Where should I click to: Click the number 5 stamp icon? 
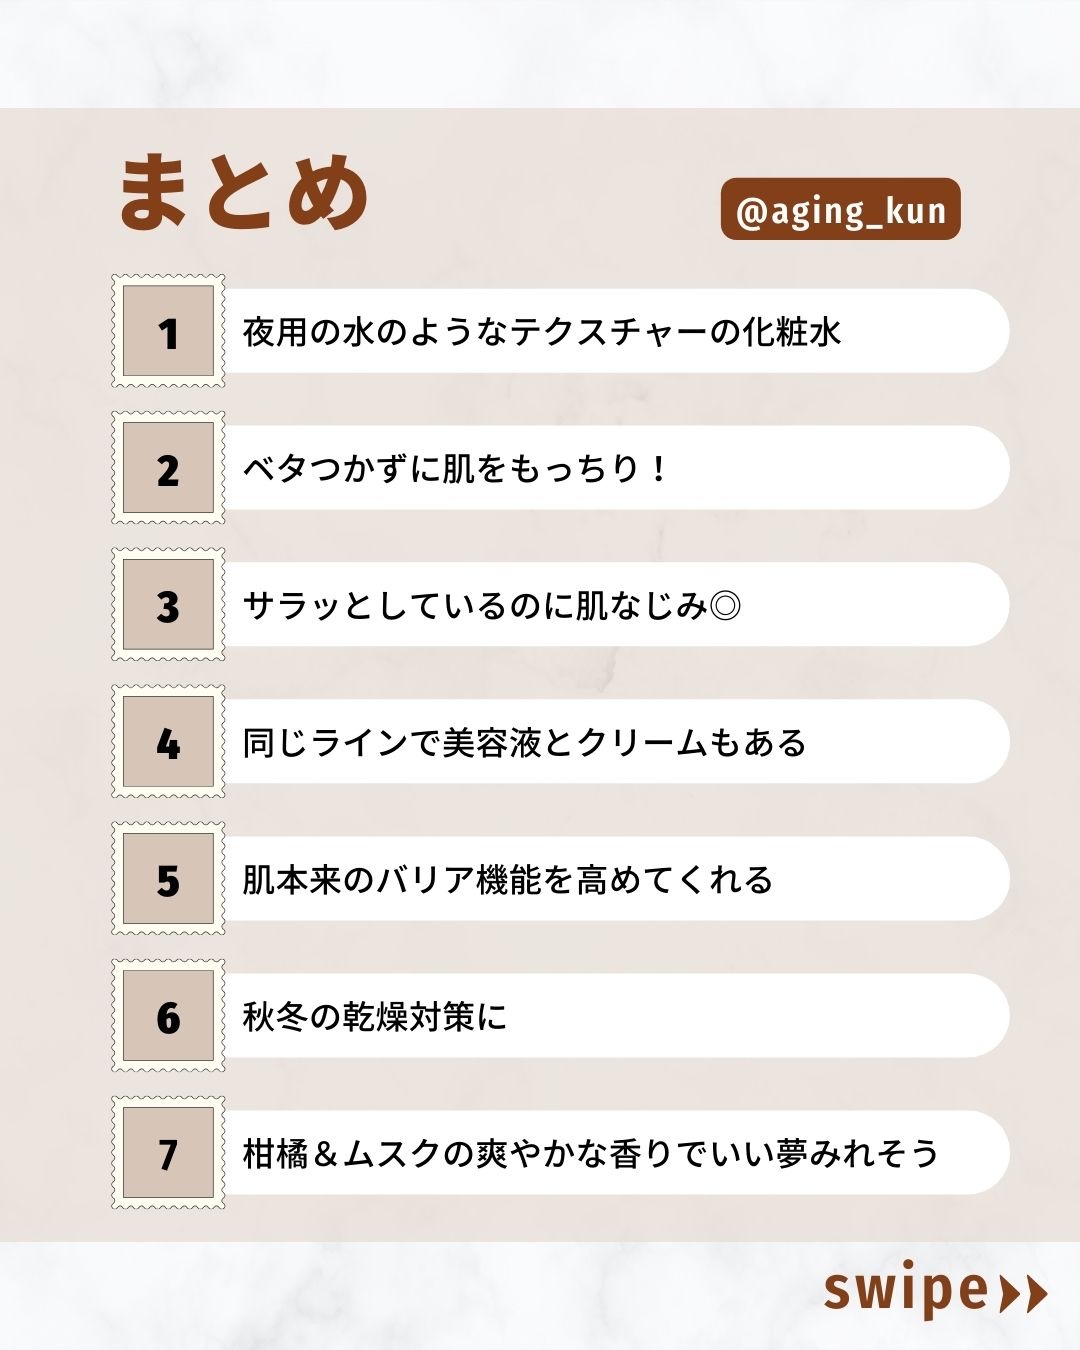[168, 880]
